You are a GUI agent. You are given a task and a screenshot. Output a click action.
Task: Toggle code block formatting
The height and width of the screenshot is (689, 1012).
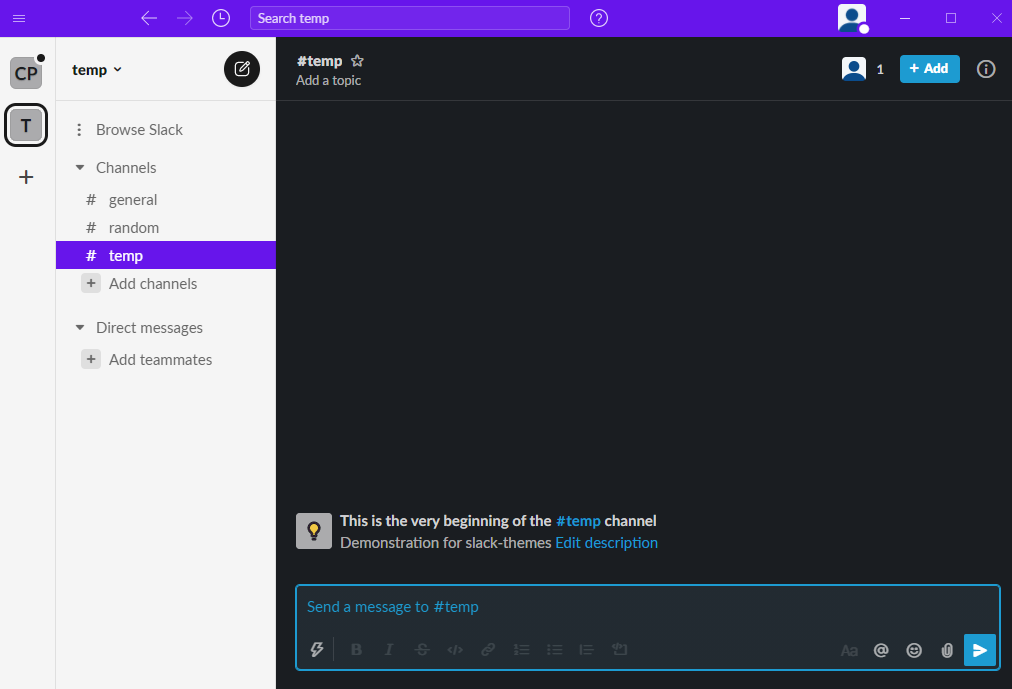620,650
